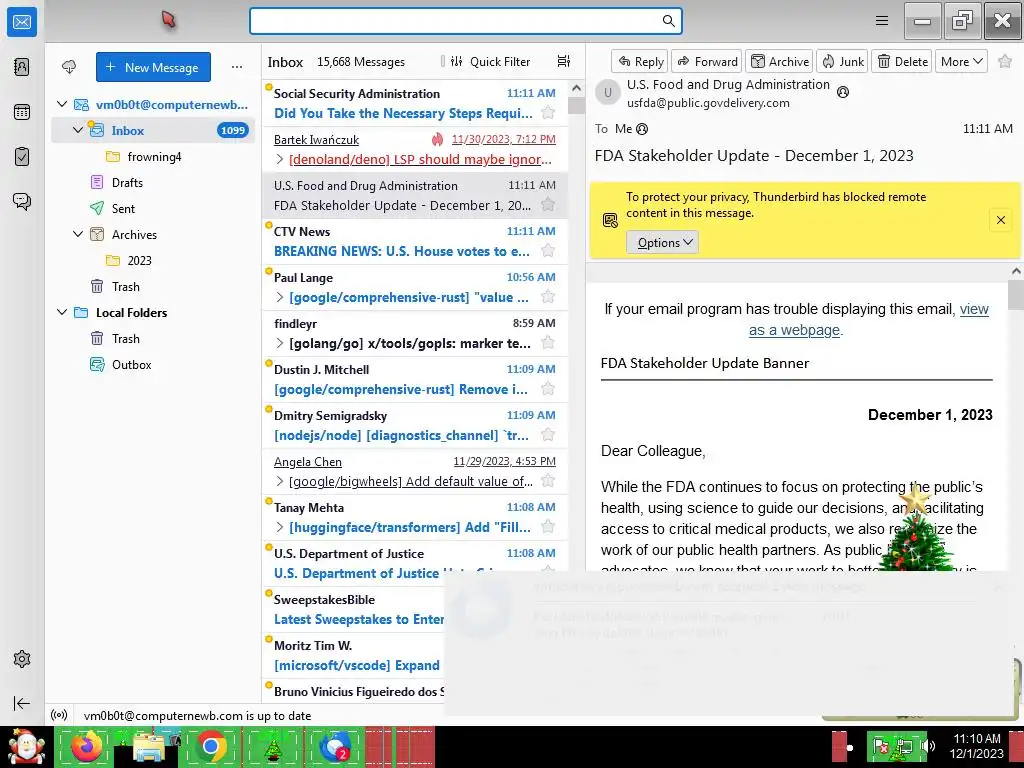Collapse the Inbox folder
This screenshot has width=1024, height=768.
[78, 130]
